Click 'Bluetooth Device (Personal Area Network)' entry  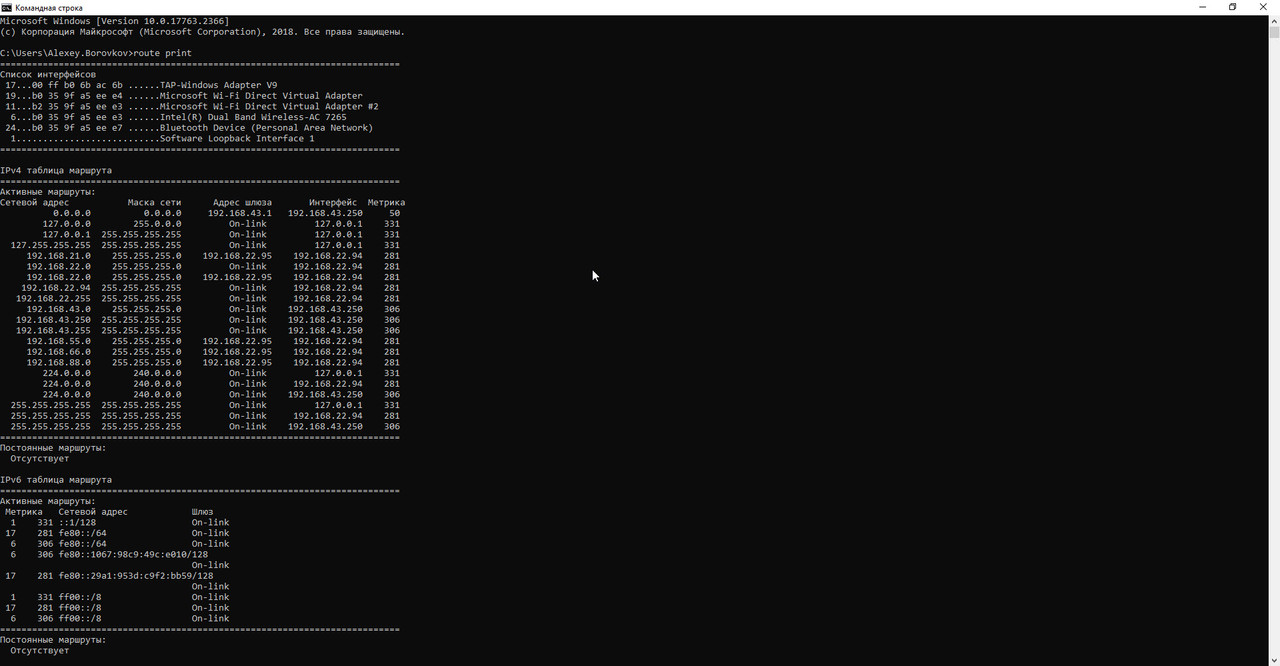[266, 128]
